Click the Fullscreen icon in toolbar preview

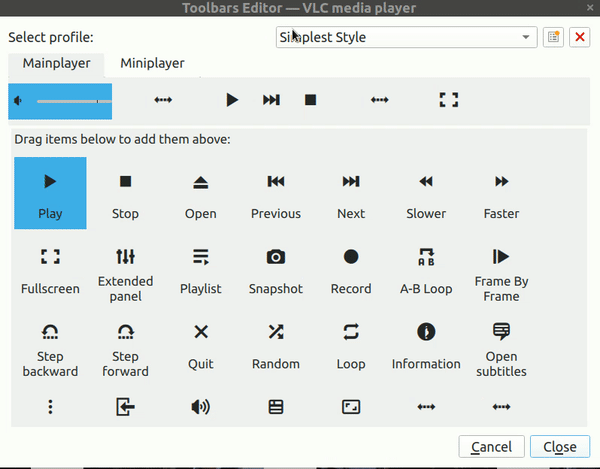click(x=448, y=100)
